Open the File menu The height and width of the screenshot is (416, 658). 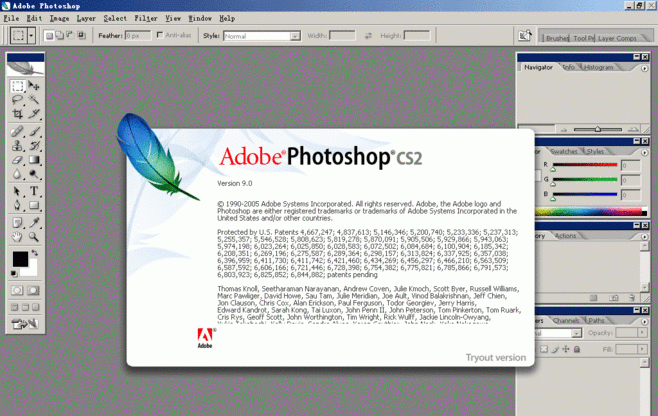(11, 18)
